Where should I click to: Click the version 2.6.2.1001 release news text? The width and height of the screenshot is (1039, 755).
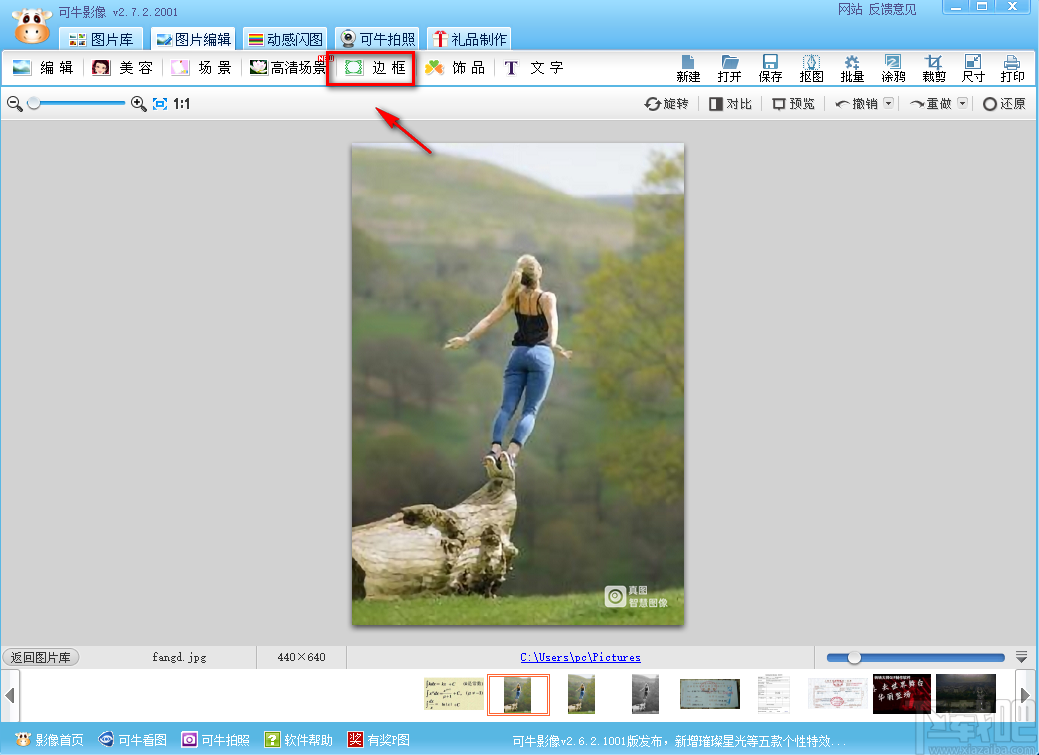click(679, 740)
